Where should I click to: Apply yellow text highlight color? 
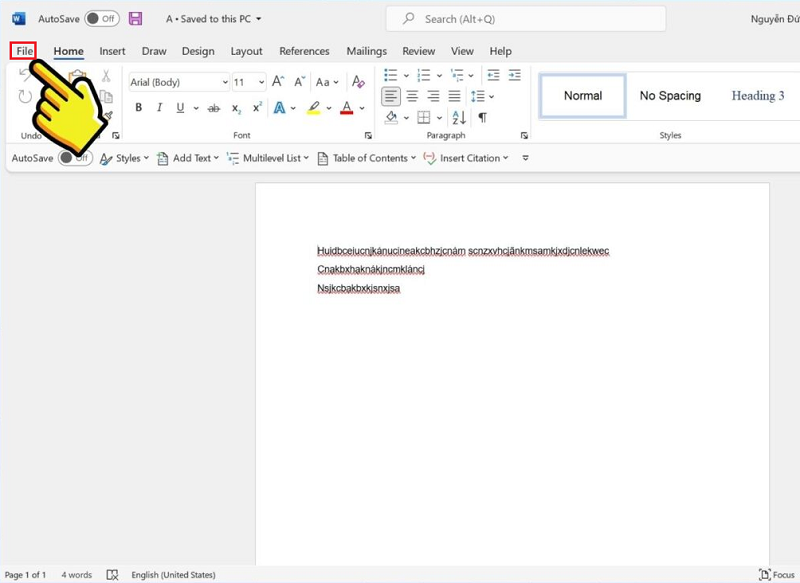(313, 108)
